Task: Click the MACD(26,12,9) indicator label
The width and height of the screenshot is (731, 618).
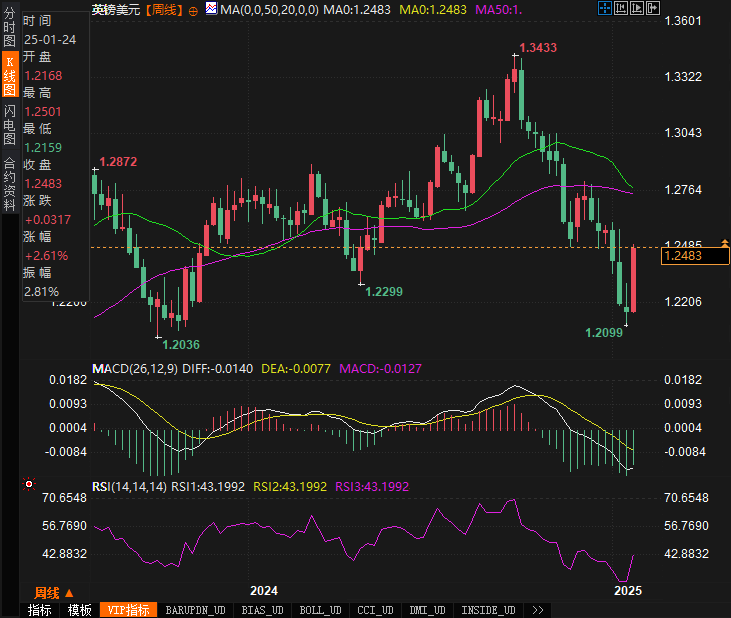Action: click(x=135, y=369)
